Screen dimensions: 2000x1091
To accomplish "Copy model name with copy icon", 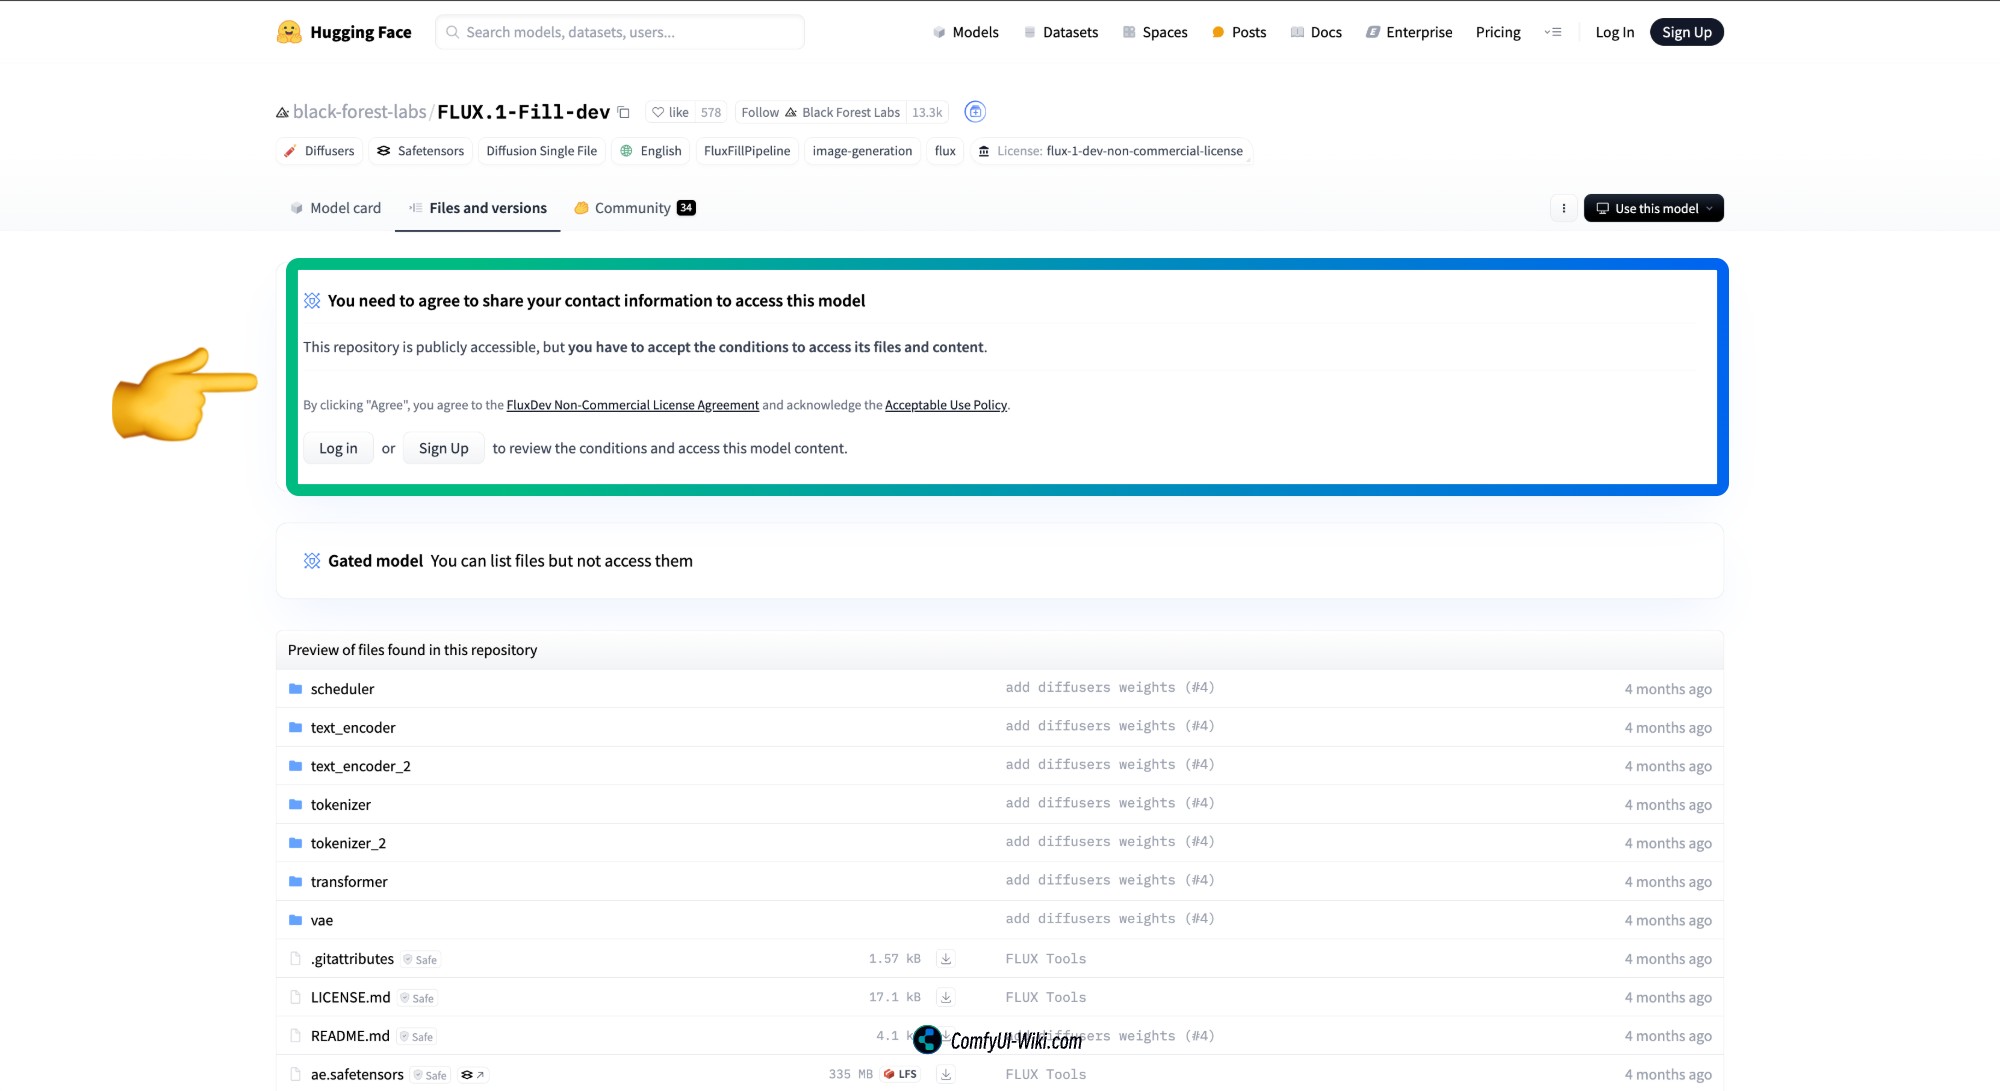I will coord(623,112).
